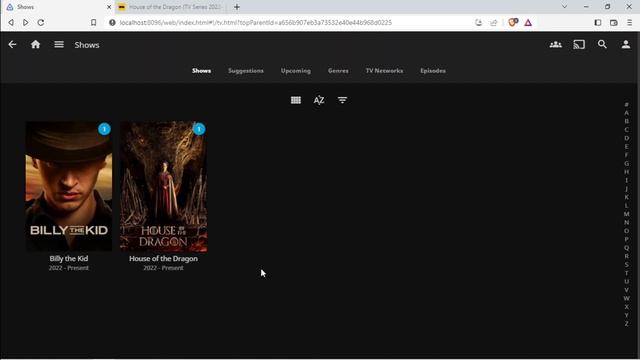640x360 pixels.
Task: Open the tab search dropdown arrow
Action: tap(564, 7)
